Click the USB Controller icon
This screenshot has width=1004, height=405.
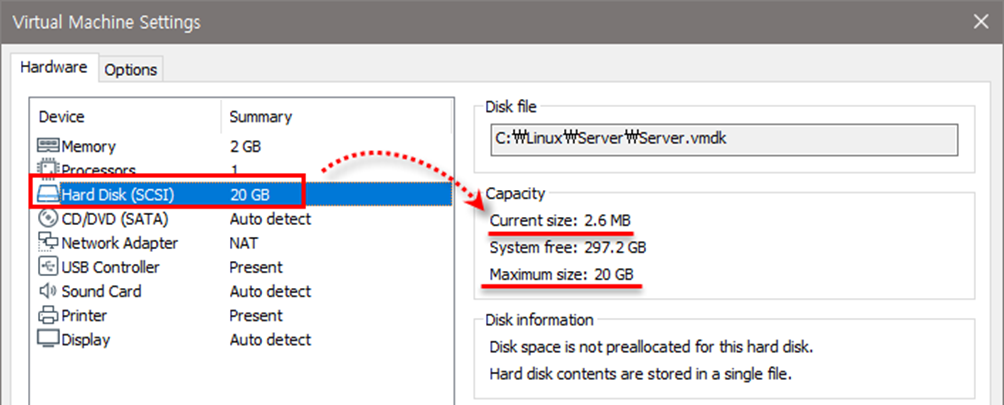pyautogui.click(x=48, y=267)
